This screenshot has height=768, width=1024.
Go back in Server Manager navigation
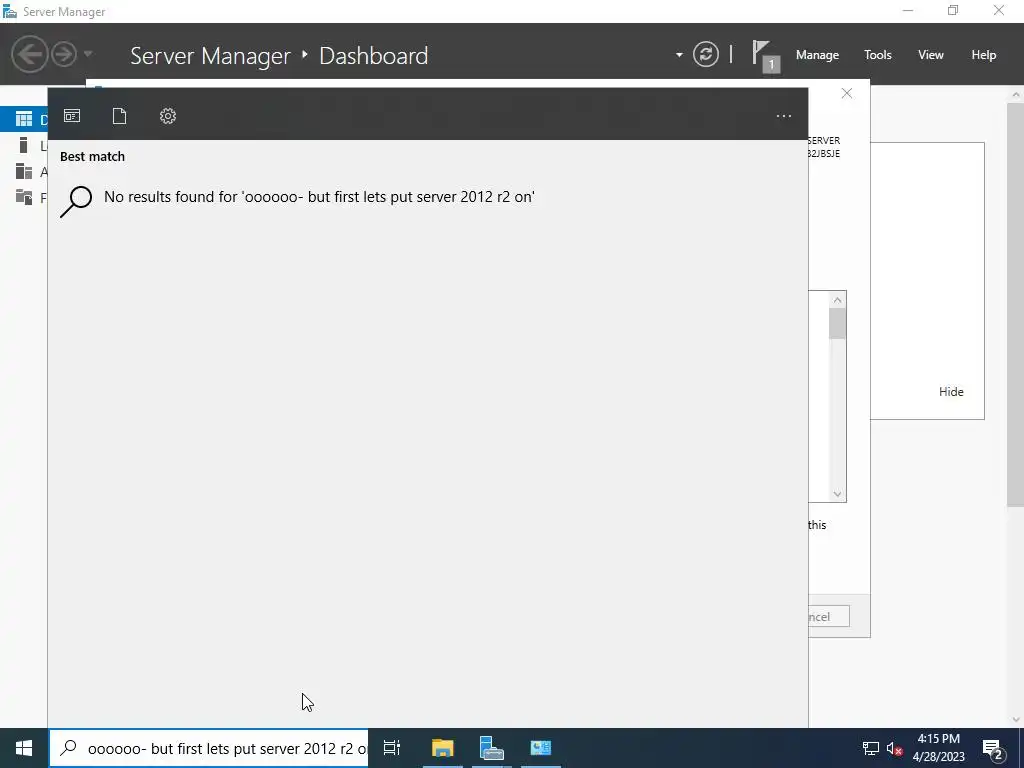[29, 54]
